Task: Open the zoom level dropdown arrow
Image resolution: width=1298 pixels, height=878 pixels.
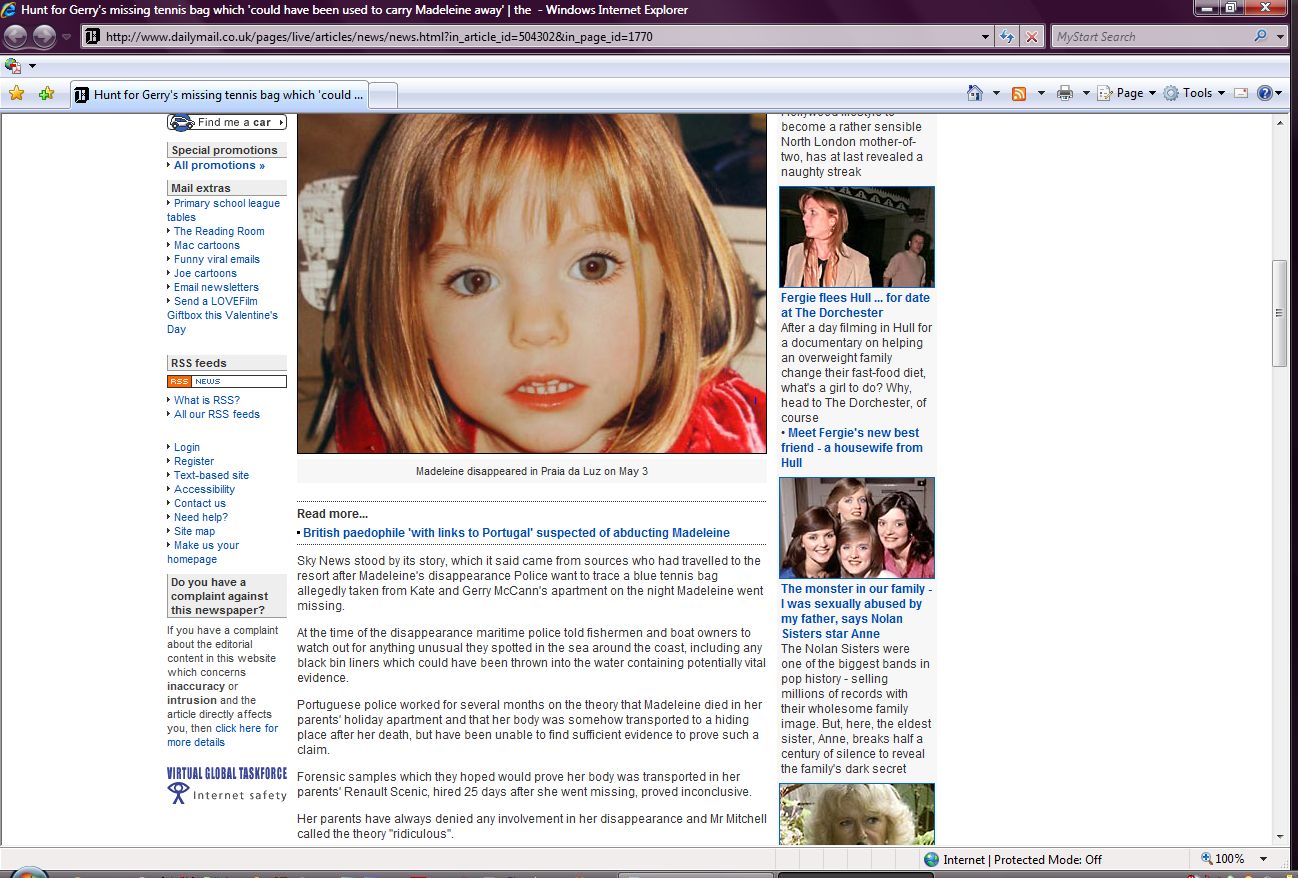Action: (x=1264, y=859)
